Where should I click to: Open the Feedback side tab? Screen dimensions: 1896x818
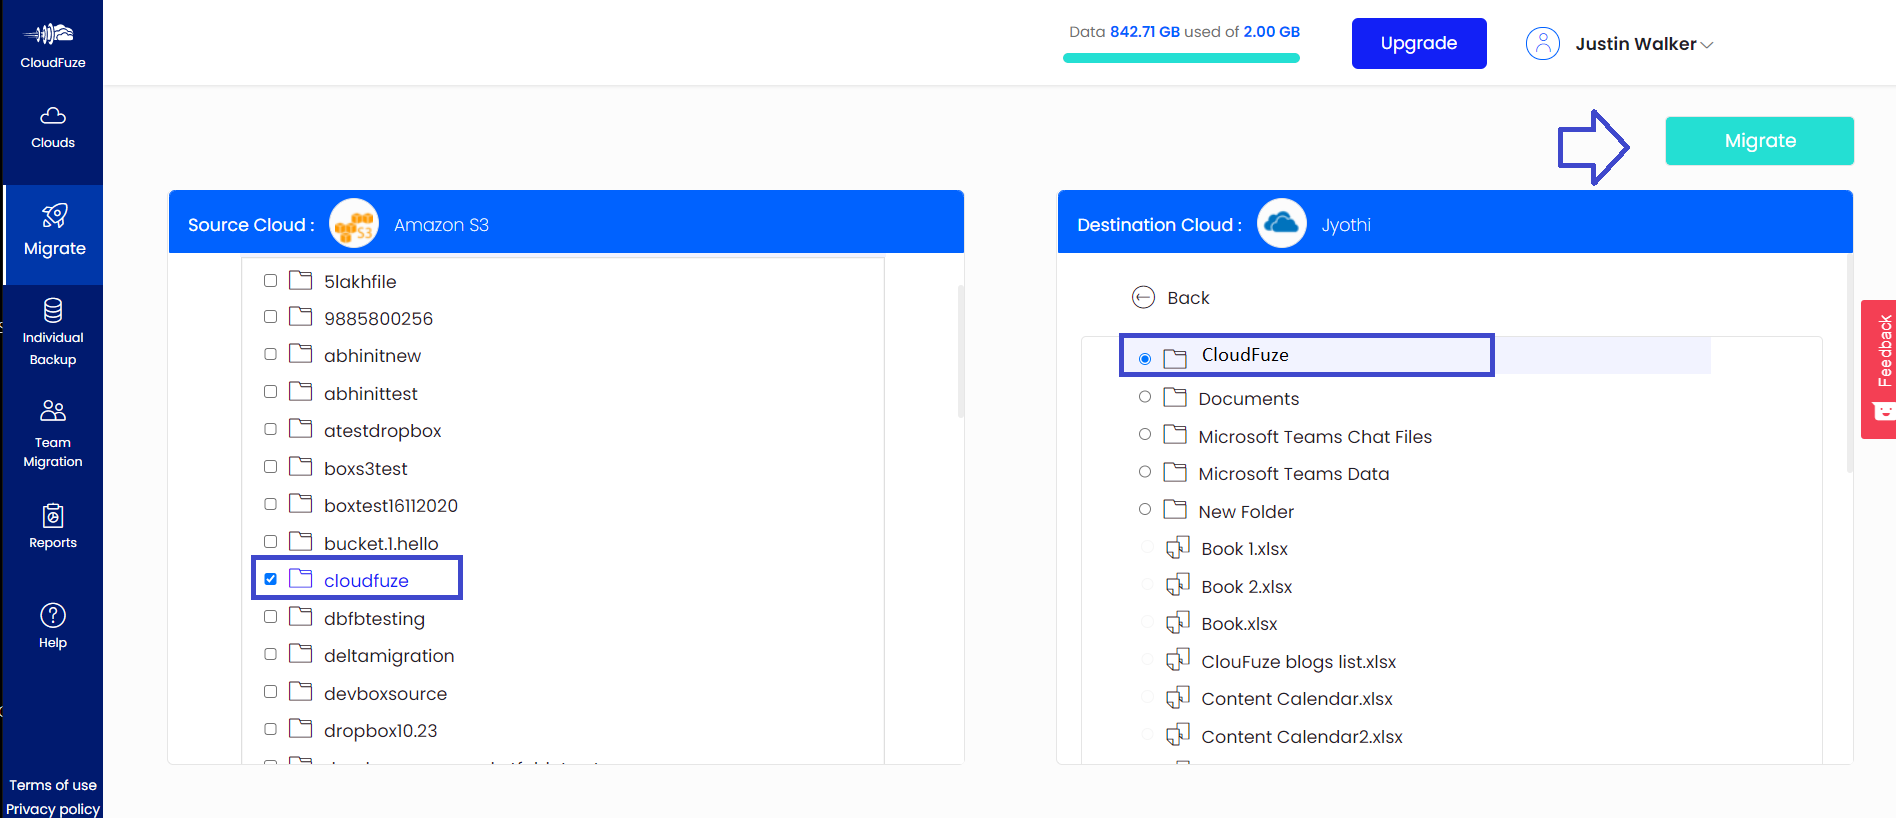click(1878, 369)
